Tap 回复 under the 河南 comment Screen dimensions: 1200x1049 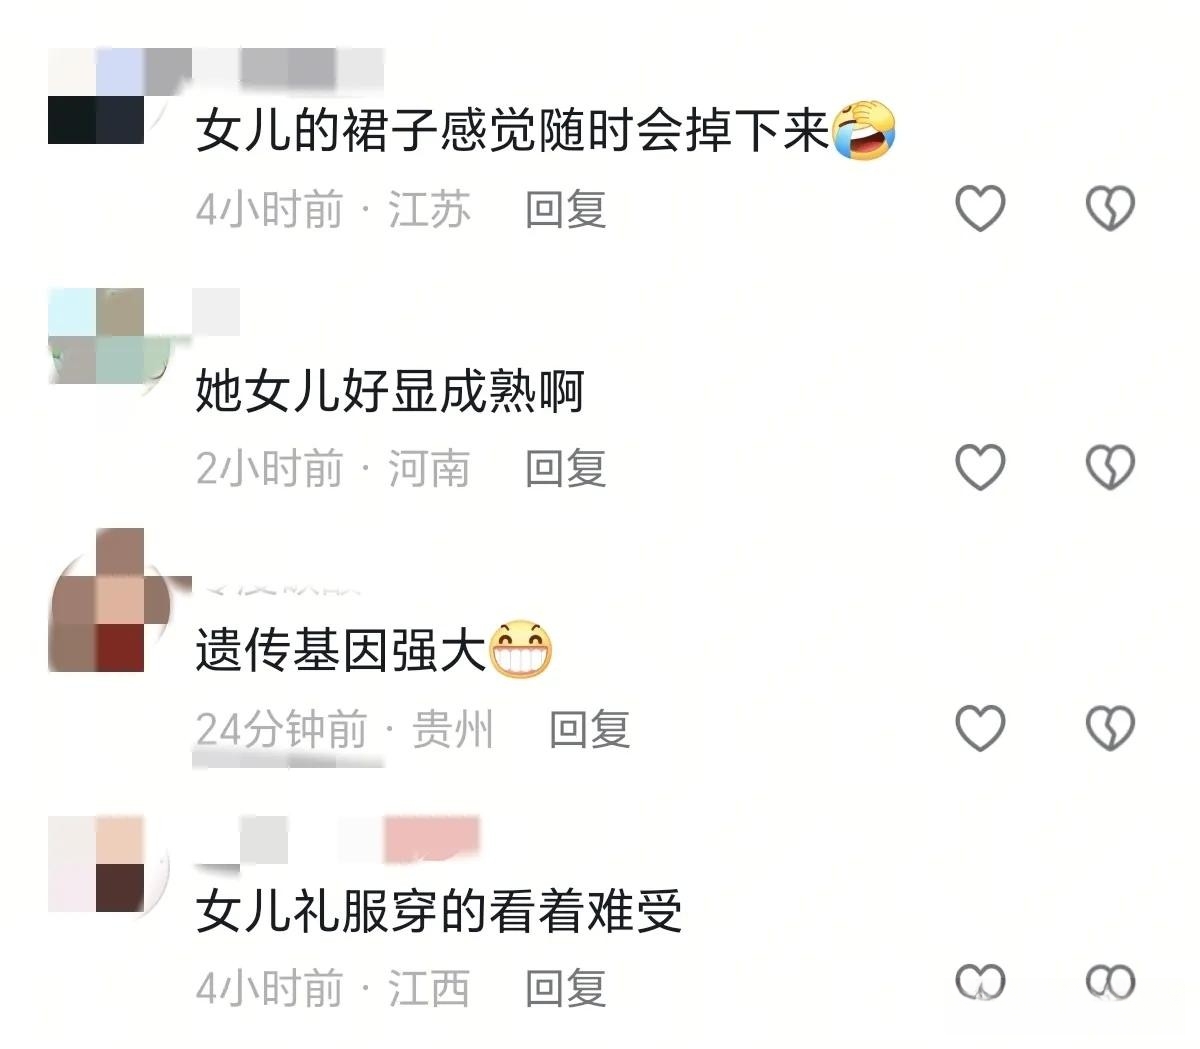pos(566,468)
